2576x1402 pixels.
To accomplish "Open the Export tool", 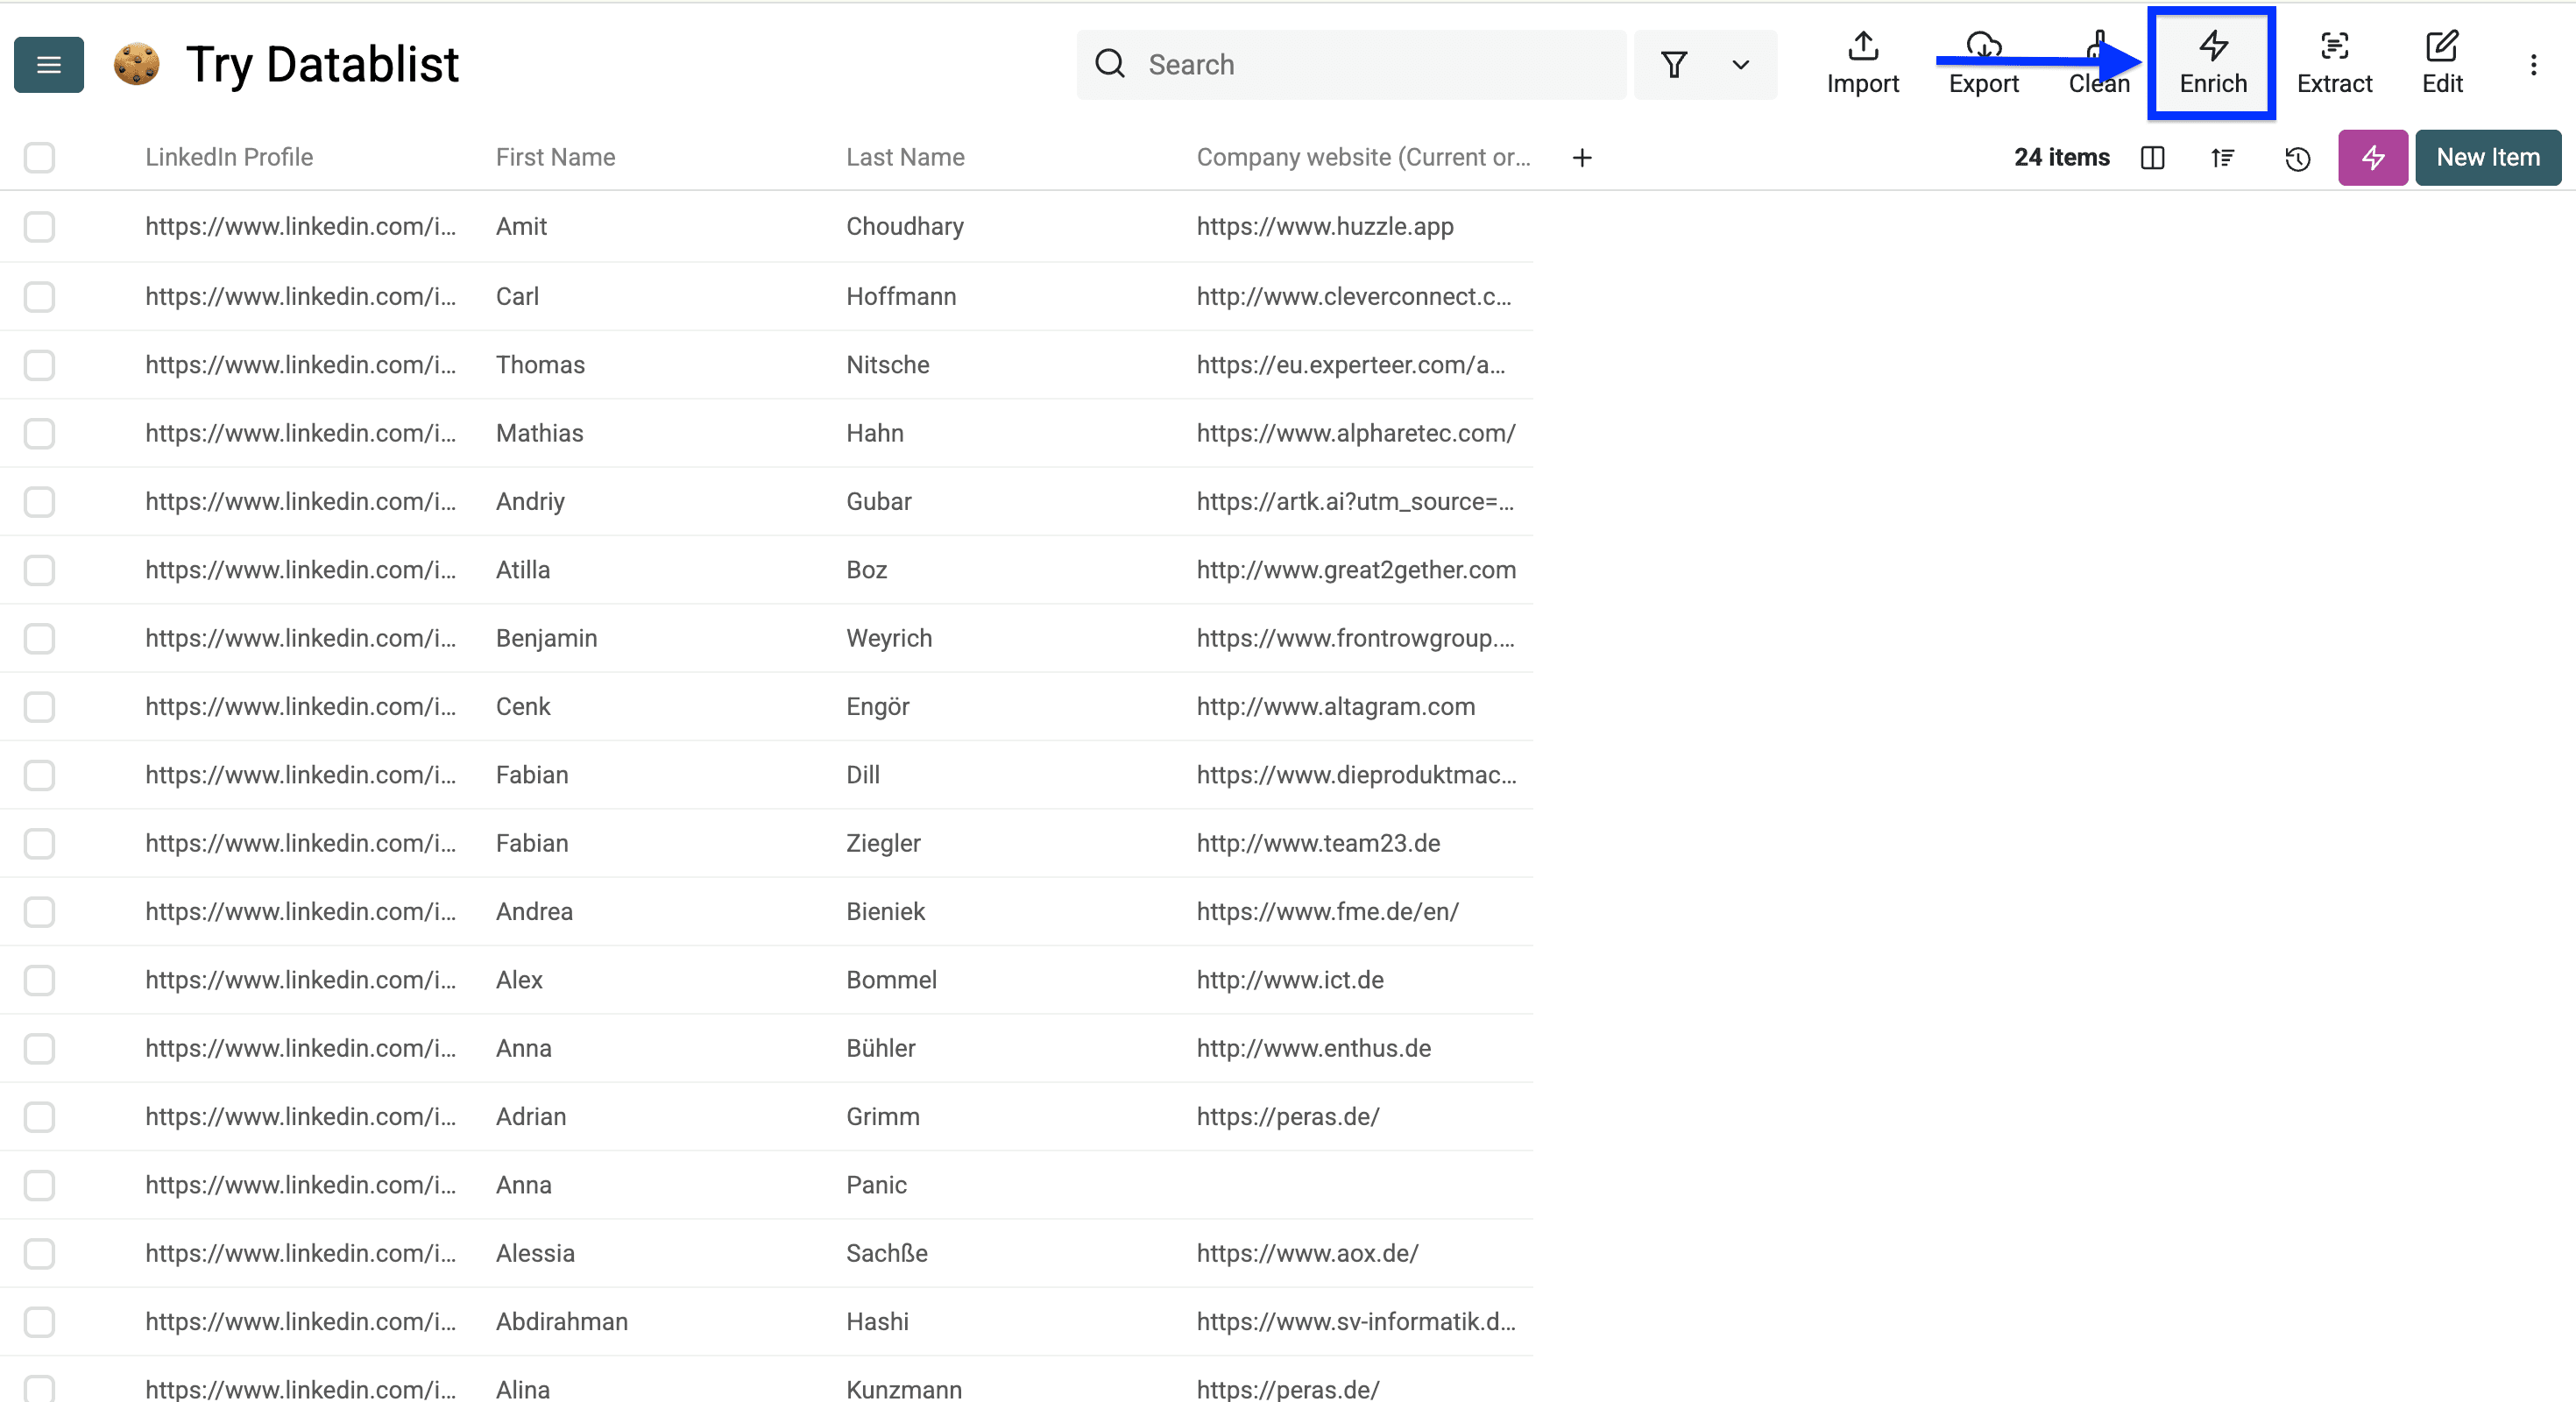I will tap(1984, 62).
